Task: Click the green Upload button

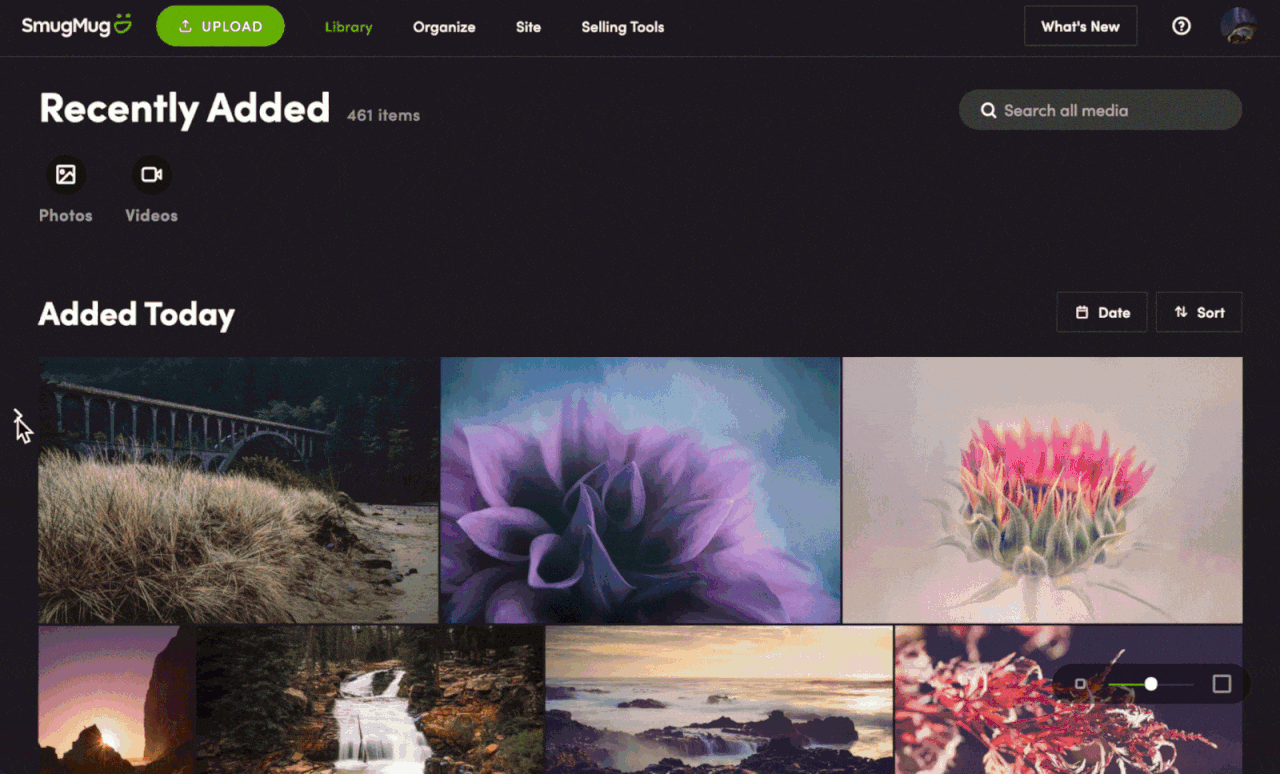Action: coord(220,26)
